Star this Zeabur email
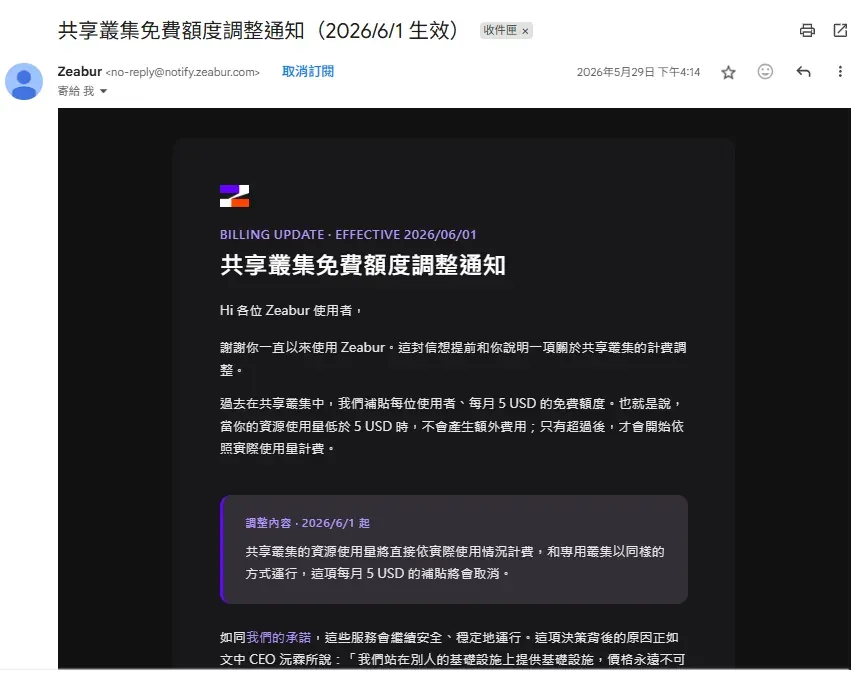The width and height of the screenshot is (856, 682). (728, 72)
